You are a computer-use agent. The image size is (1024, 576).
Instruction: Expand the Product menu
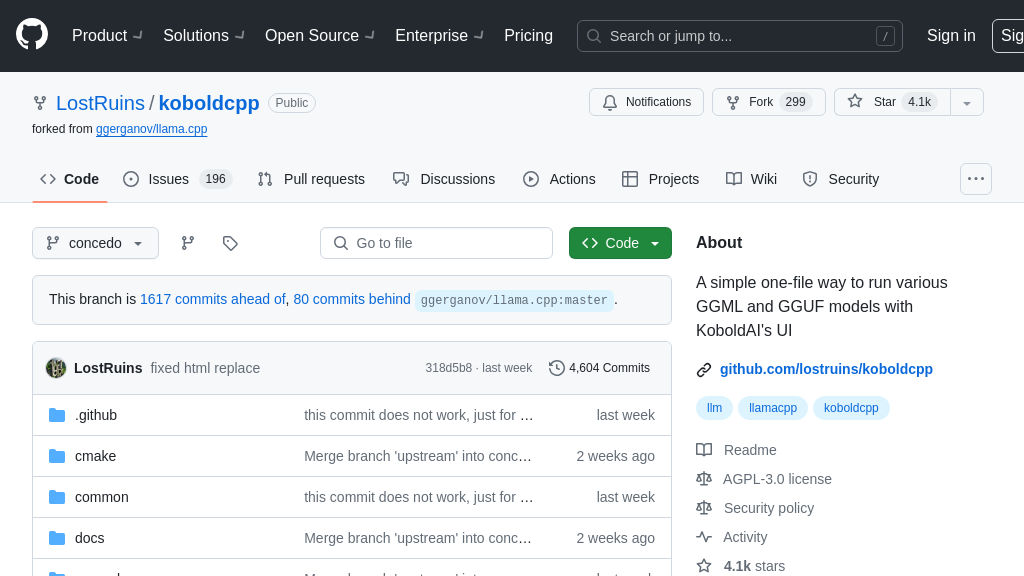click(x=107, y=35)
